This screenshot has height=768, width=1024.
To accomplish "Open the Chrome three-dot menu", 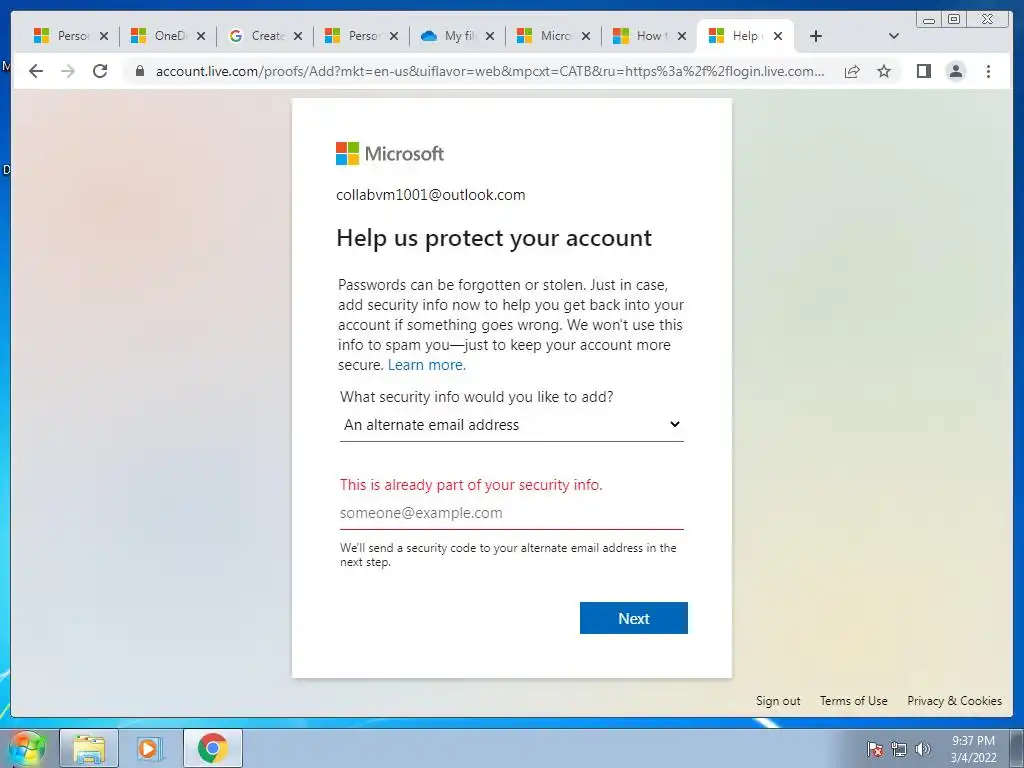I will (x=988, y=71).
